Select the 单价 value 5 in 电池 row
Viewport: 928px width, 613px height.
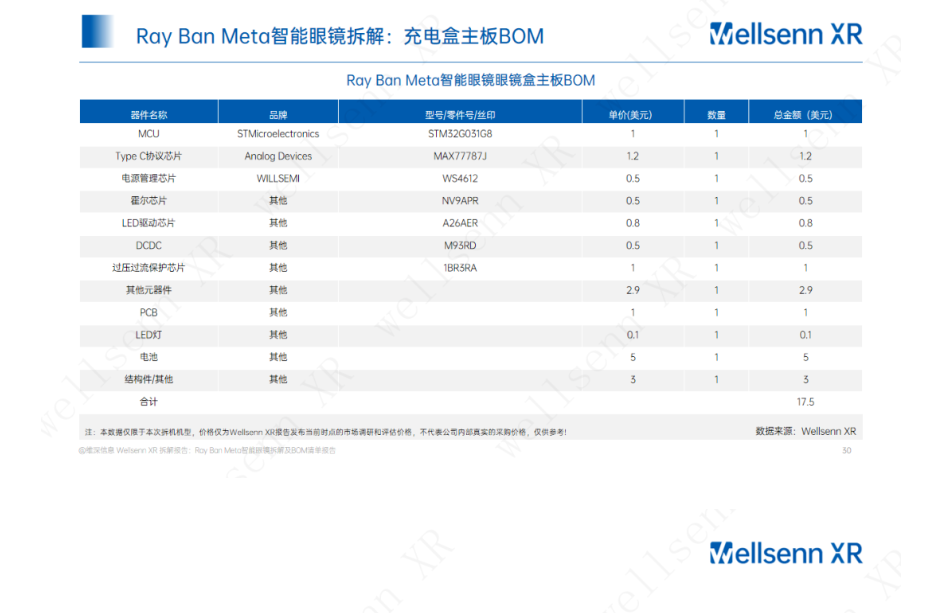pyautogui.click(x=633, y=357)
